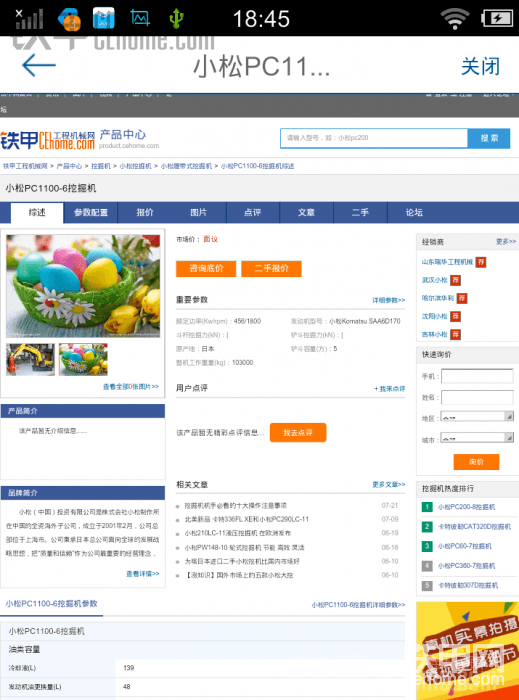Open ranked item 小松PC60-7挖掘机
The image size is (519, 700).
pyautogui.click(x=465, y=546)
